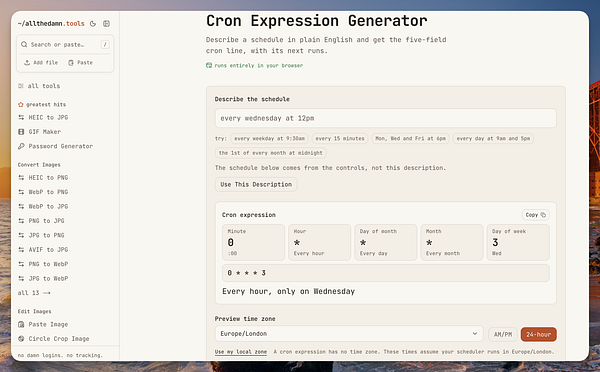Screen dimensions: 600x372
Task: Try 'the 1st of every month at midnight'
Action: [x=271, y=153]
